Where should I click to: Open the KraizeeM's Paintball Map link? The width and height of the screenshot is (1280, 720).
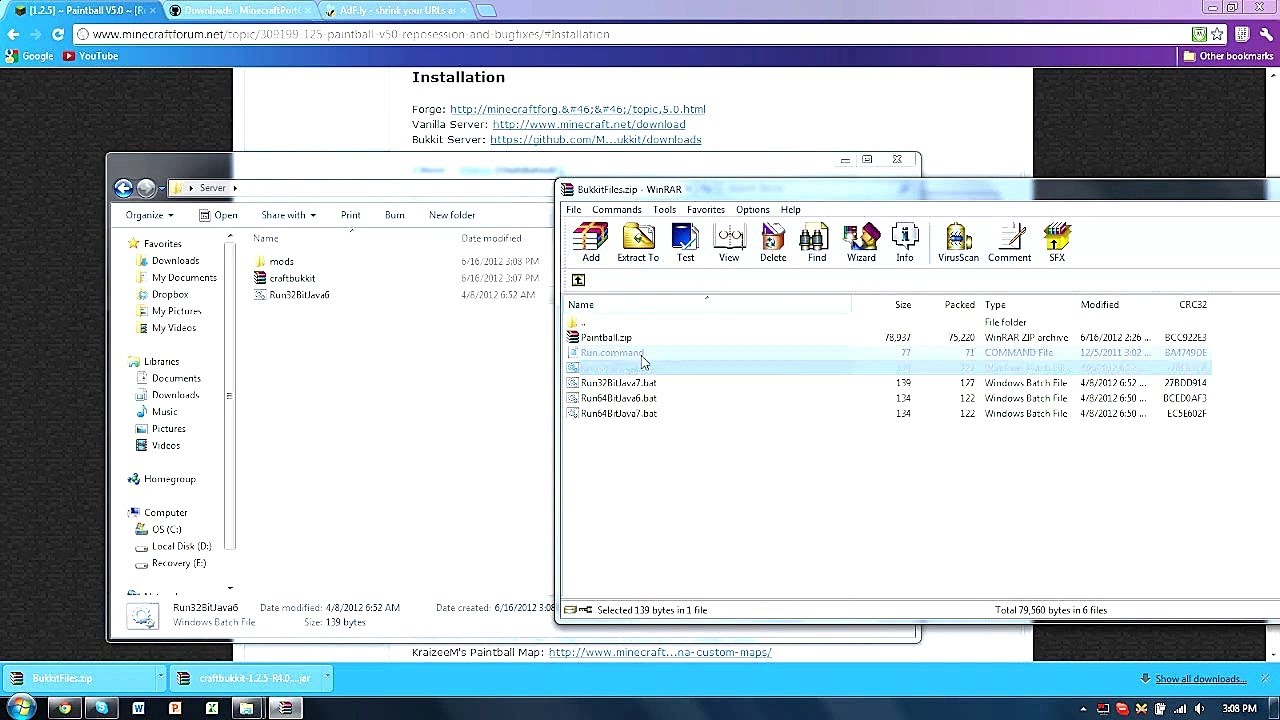[660, 652]
